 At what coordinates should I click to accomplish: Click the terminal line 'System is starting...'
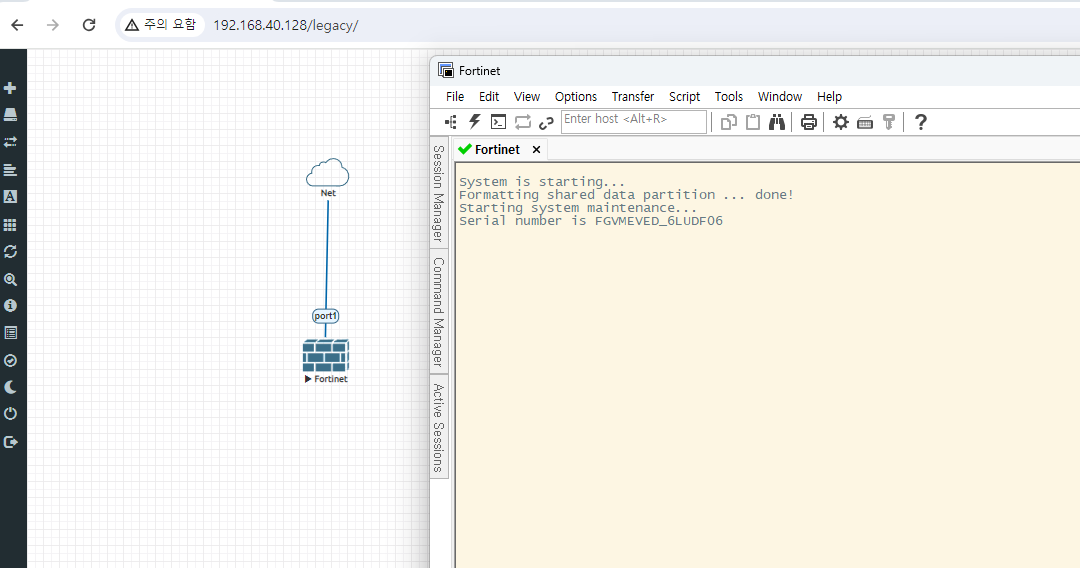pyautogui.click(x=542, y=182)
